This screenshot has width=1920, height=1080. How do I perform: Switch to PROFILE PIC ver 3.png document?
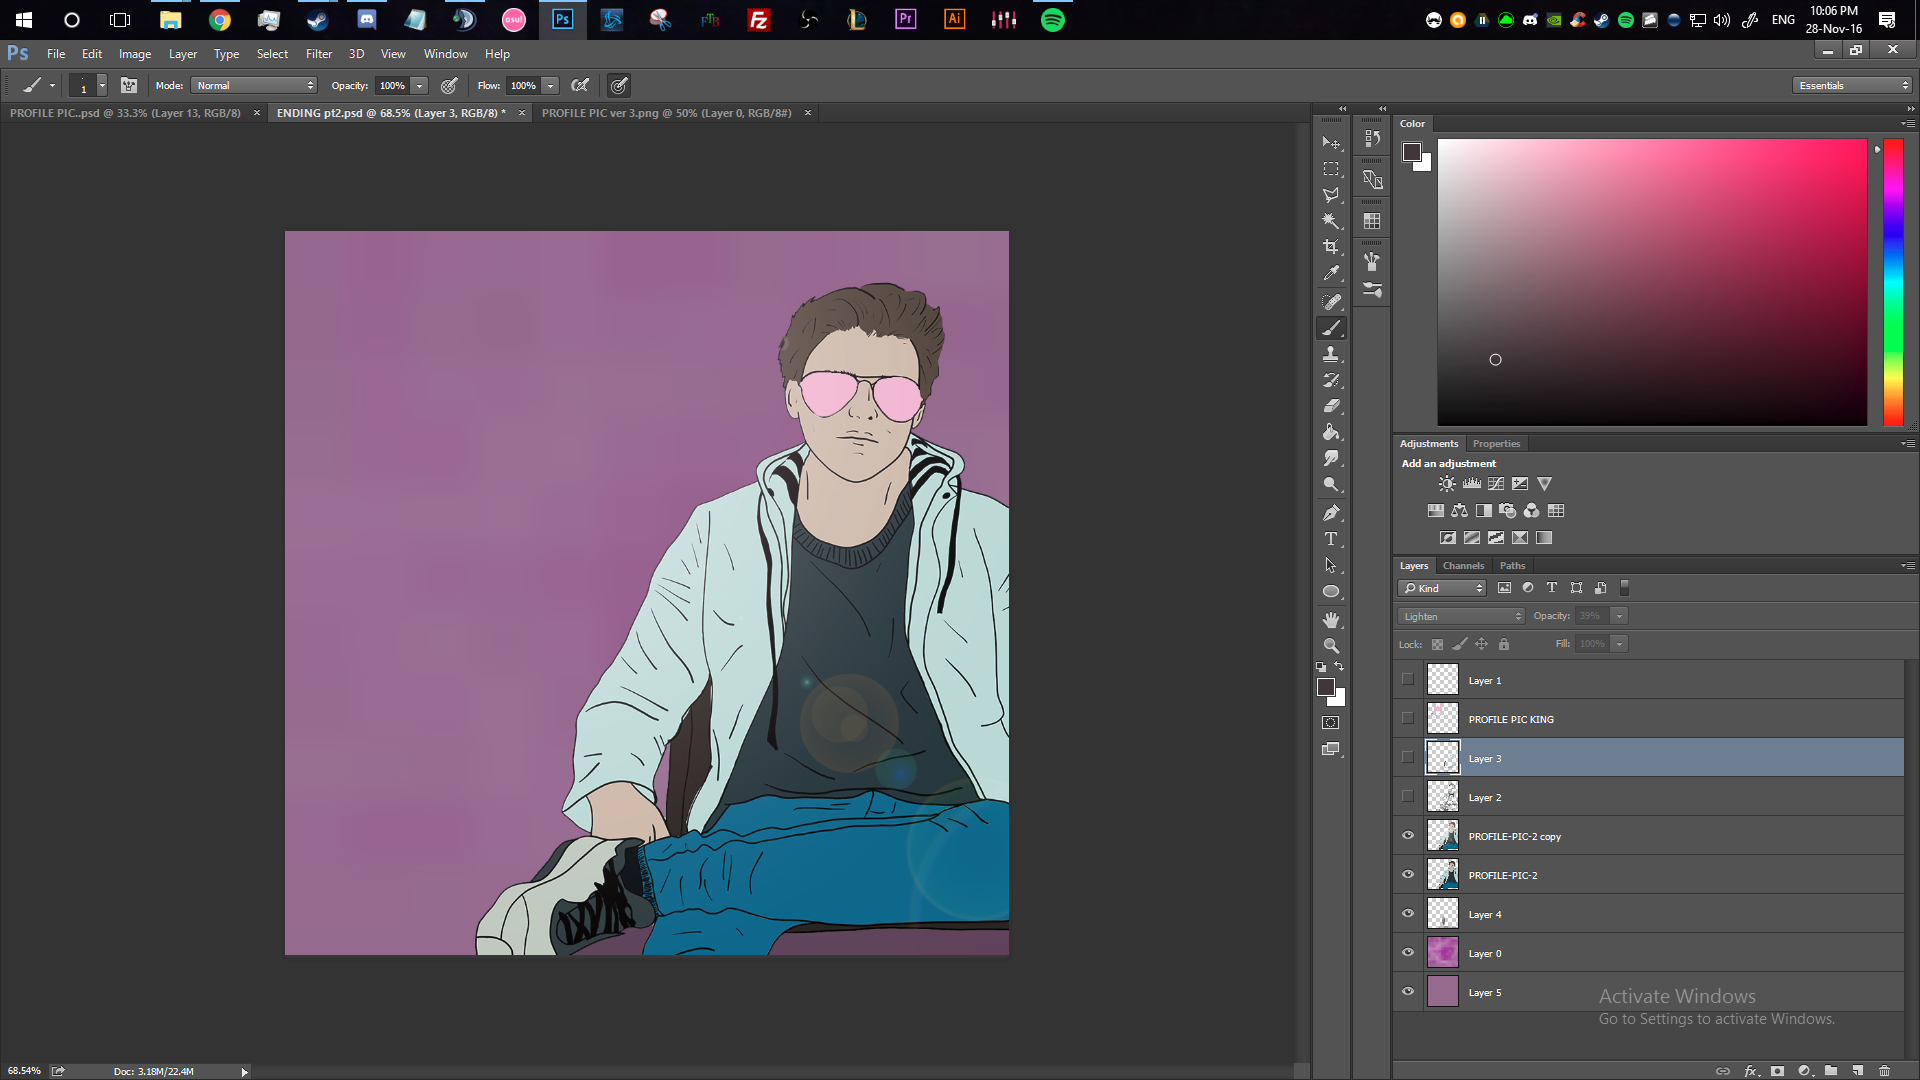pos(666,113)
